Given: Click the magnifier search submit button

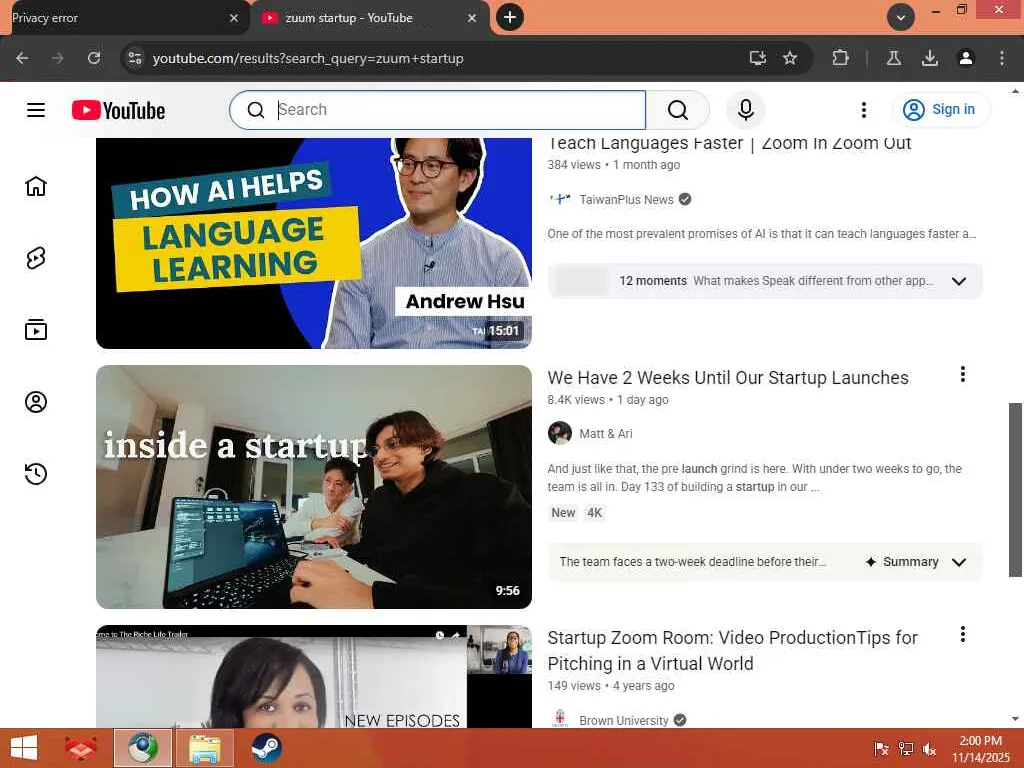Looking at the screenshot, I should (x=678, y=110).
